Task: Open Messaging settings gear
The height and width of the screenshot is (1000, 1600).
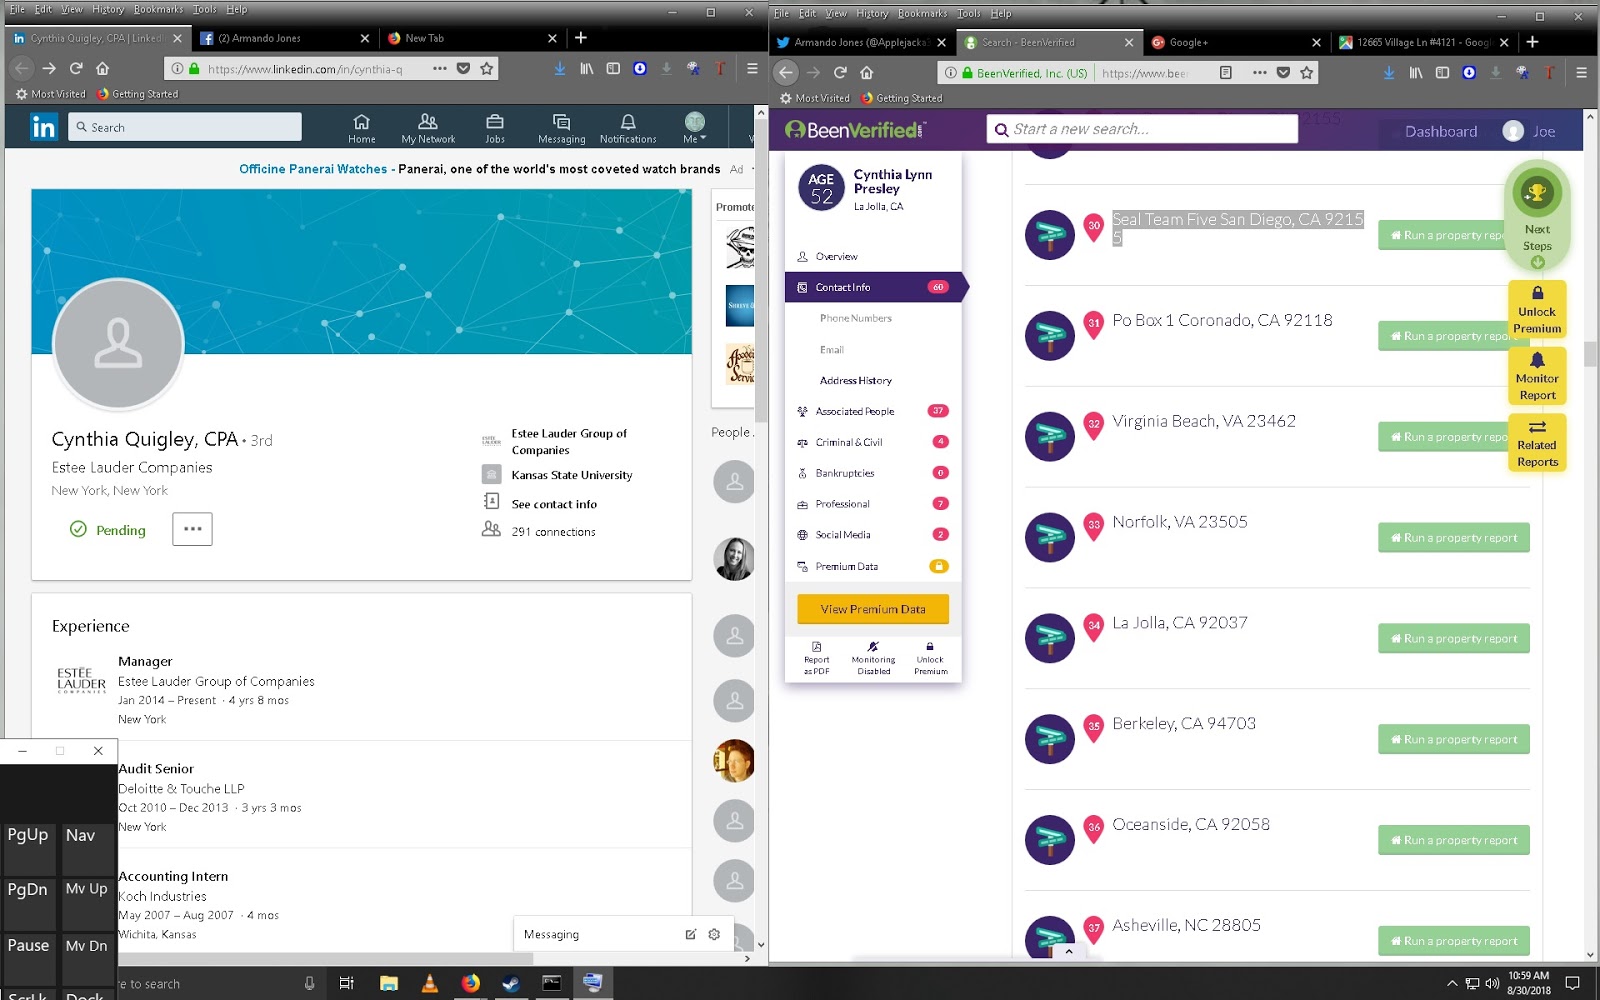Action: pyautogui.click(x=714, y=934)
